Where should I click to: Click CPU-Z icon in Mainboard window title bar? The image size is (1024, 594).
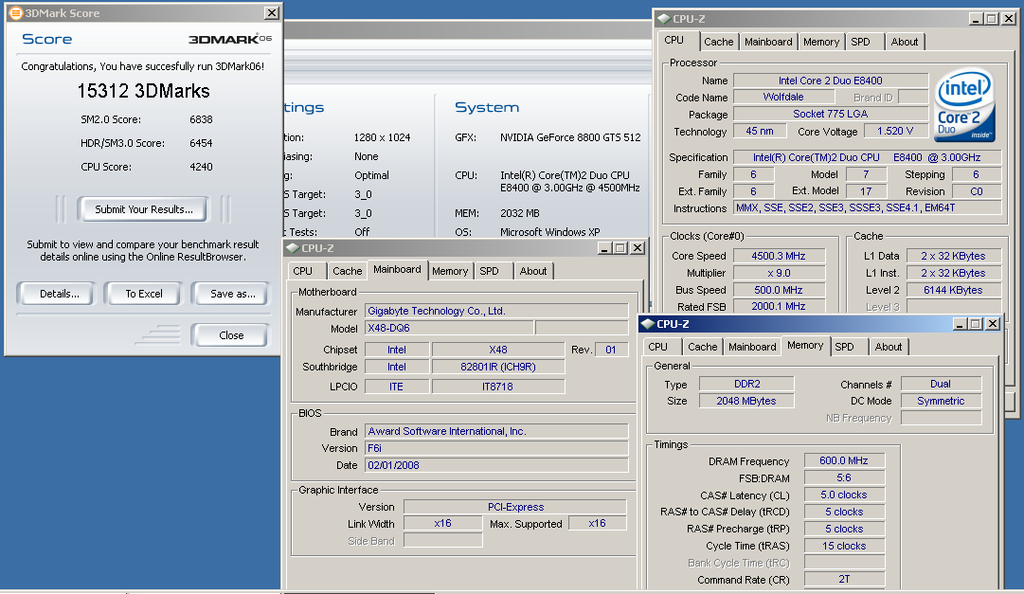(291, 248)
